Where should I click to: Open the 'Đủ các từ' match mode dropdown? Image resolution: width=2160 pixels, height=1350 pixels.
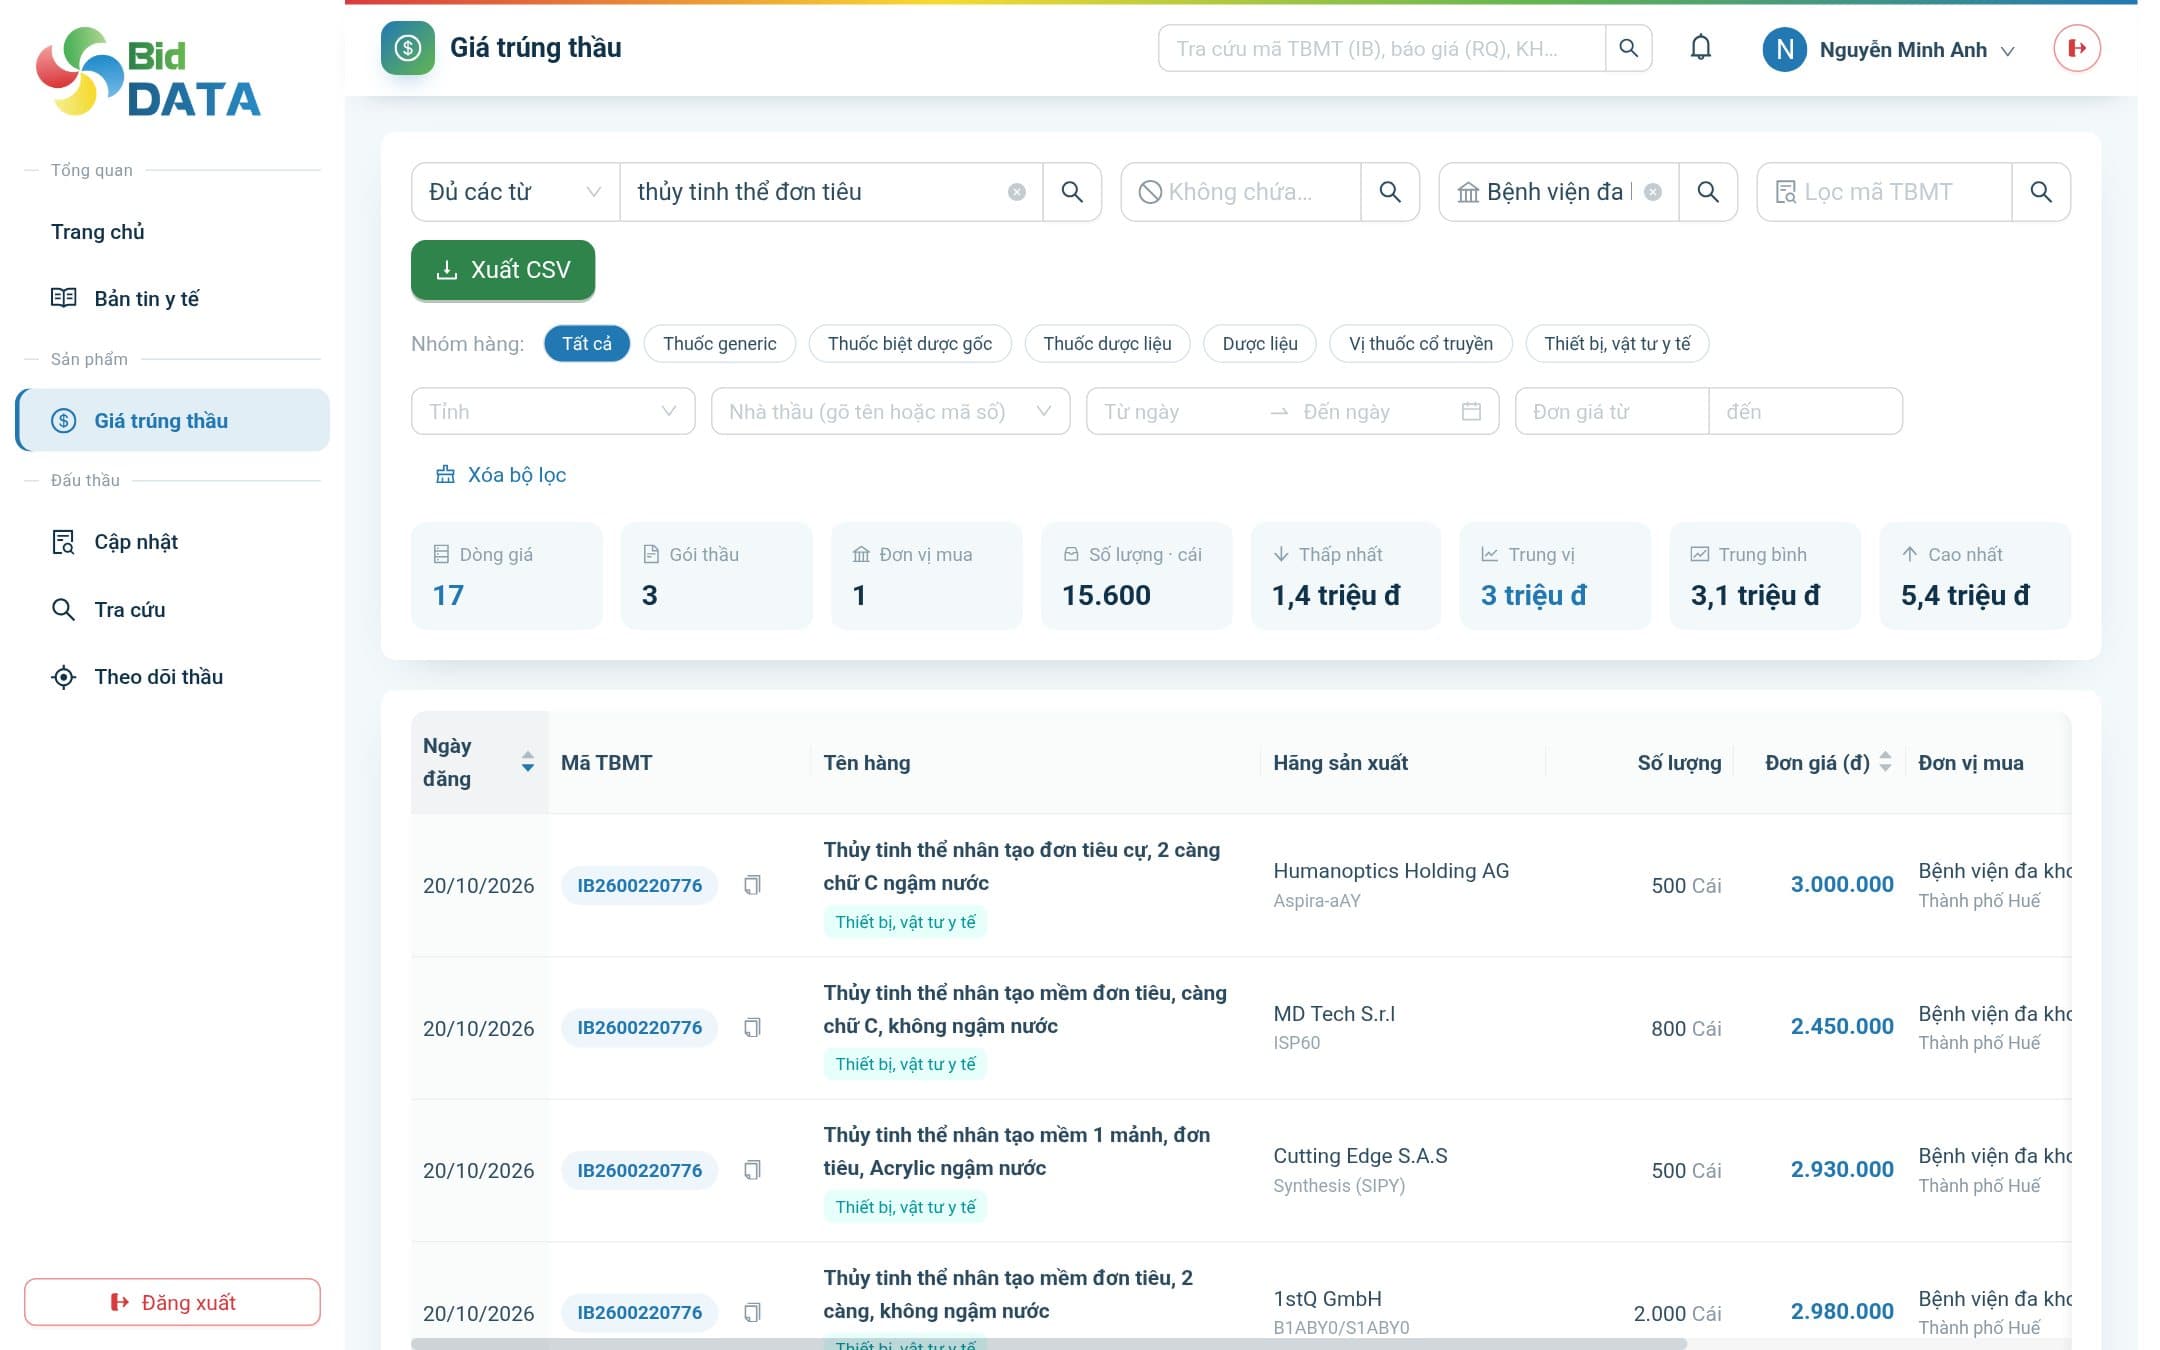coord(515,192)
